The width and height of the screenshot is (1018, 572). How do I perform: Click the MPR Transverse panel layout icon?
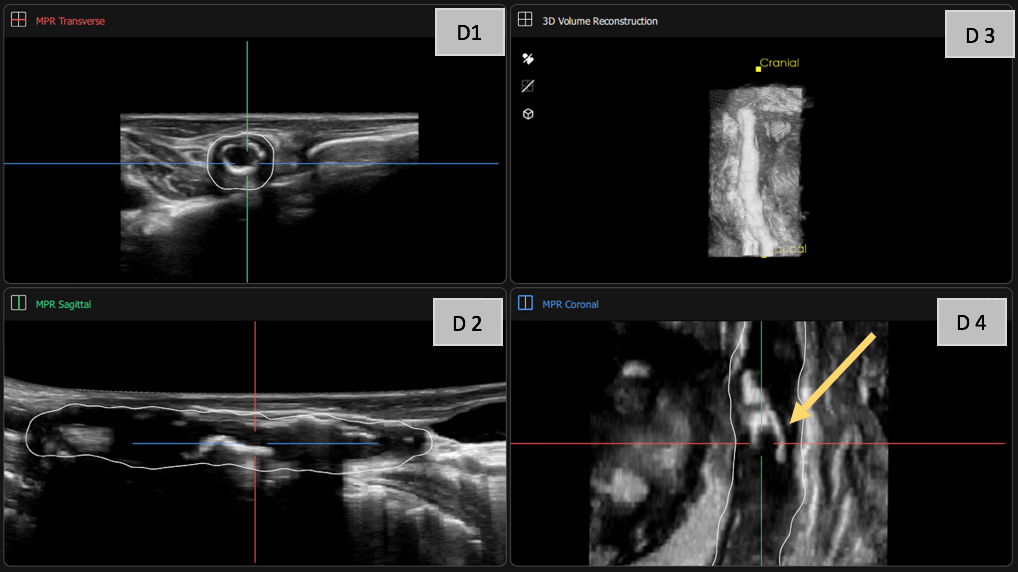tap(18, 21)
